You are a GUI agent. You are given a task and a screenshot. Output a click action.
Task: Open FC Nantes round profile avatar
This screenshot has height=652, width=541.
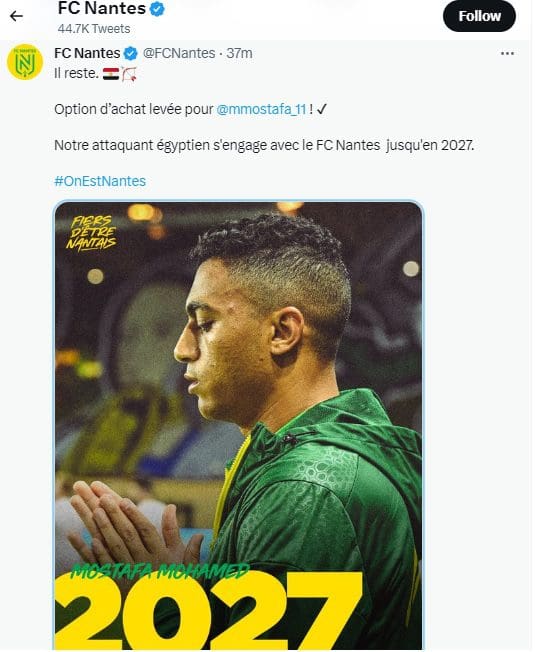[25, 62]
